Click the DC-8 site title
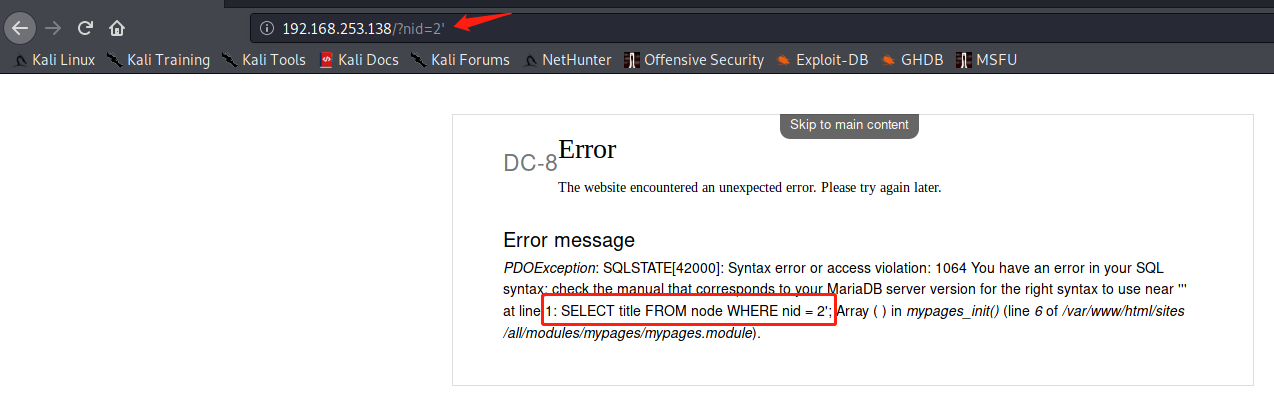1274x410 pixels. click(x=530, y=164)
